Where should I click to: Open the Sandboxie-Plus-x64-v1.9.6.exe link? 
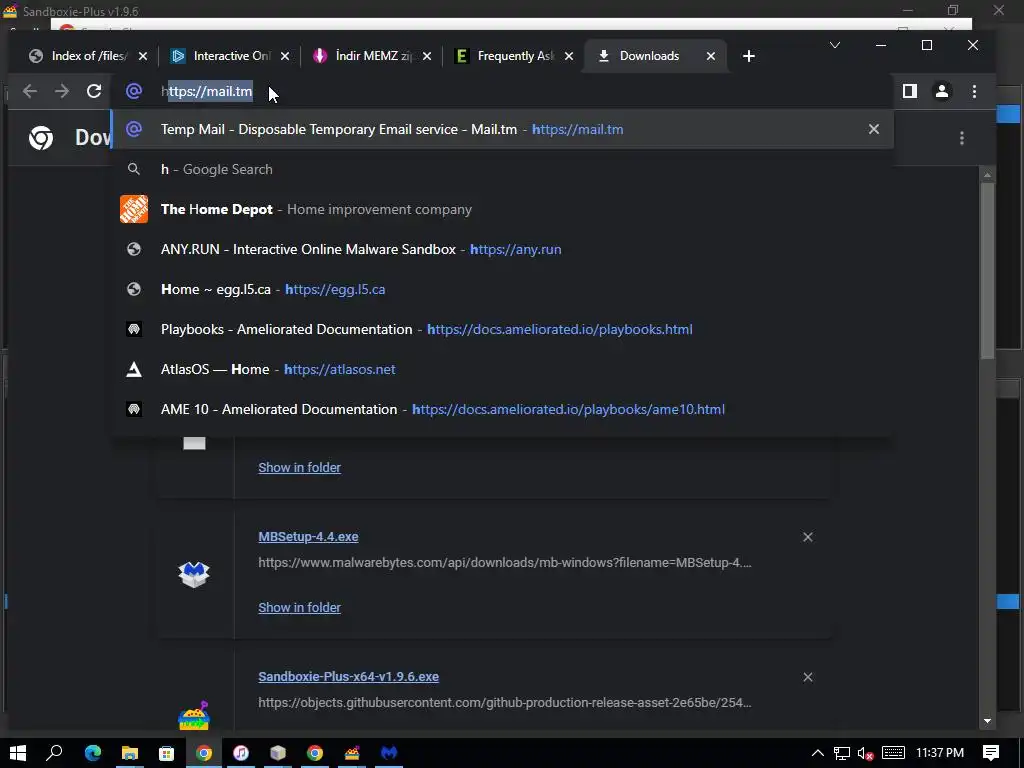[348, 677]
